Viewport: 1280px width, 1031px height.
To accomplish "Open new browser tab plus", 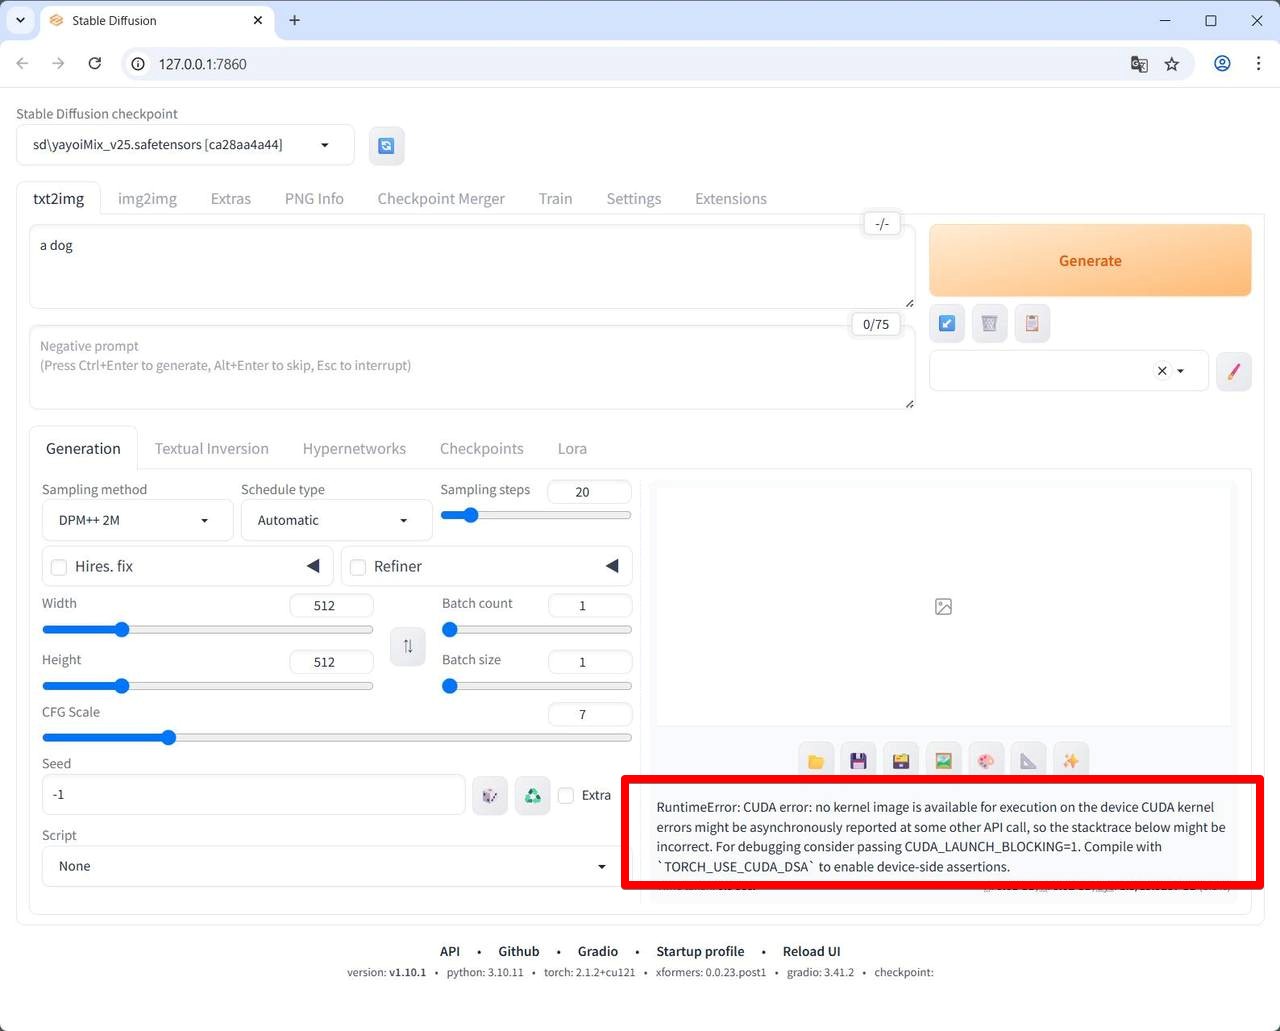I will (295, 20).
